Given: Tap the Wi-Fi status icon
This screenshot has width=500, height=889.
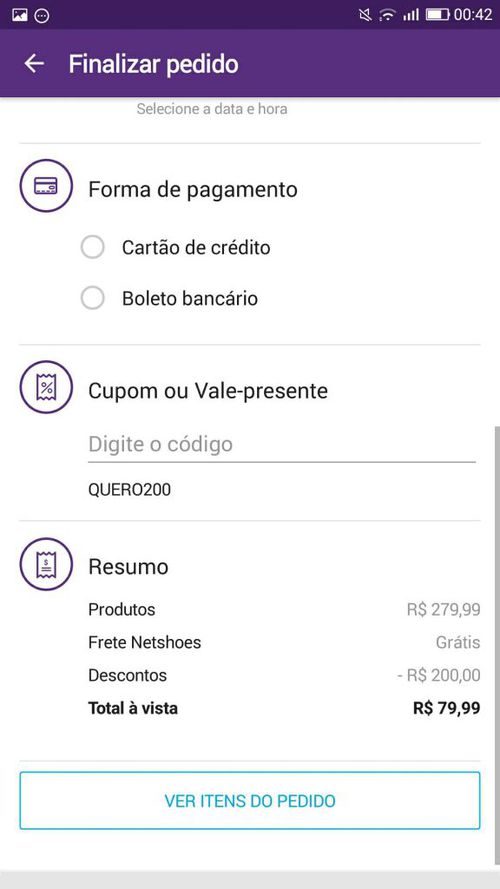Looking at the screenshot, I should [x=387, y=15].
